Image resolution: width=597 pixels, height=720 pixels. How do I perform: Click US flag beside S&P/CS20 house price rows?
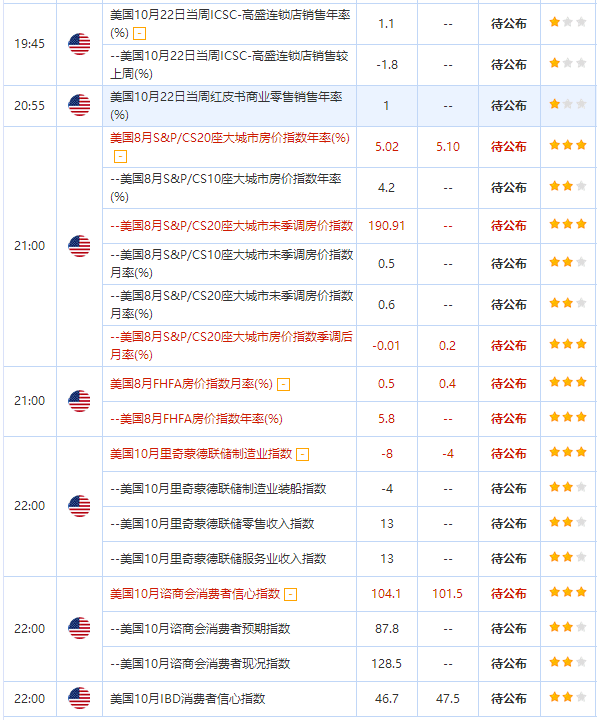(79, 246)
